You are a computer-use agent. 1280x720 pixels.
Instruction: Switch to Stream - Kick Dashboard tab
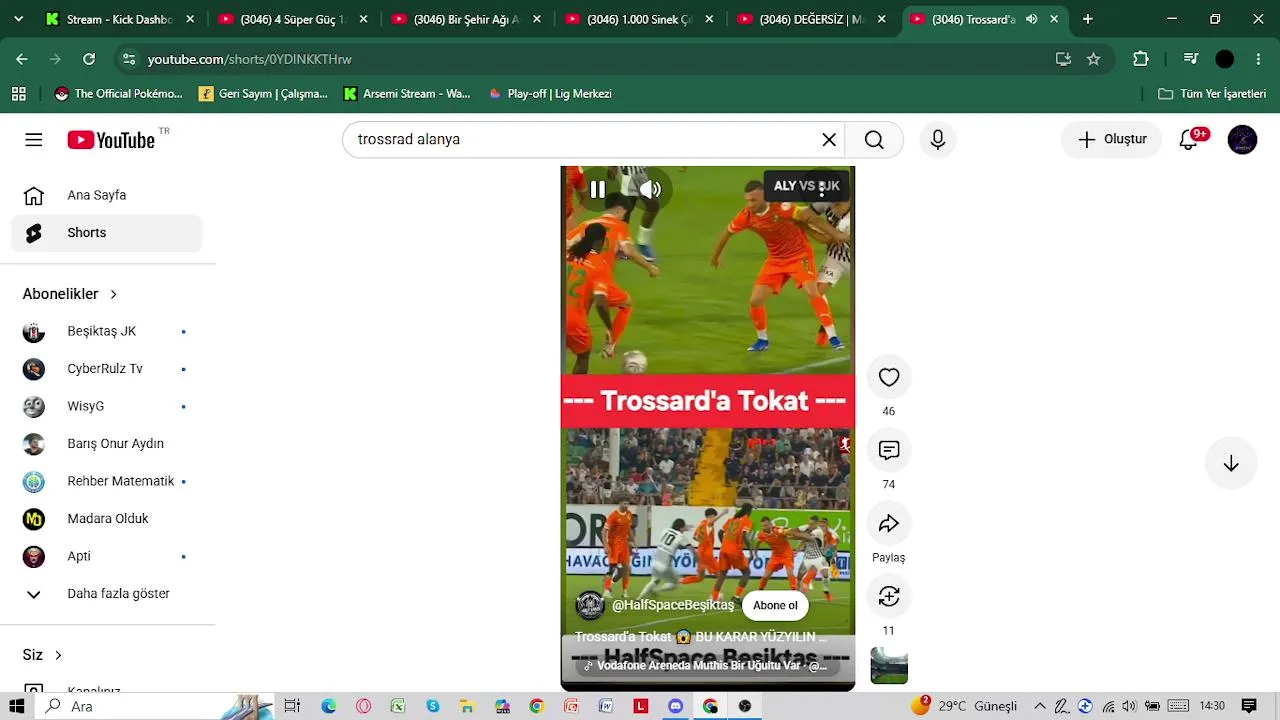click(x=120, y=19)
